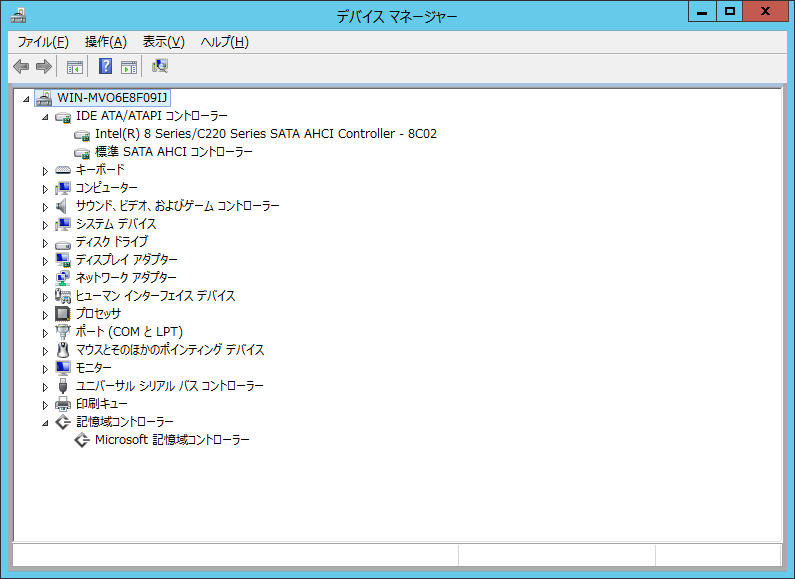Expand the ヒューマン インターフェイス デバイス node
The height and width of the screenshot is (579, 795).
[x=45, y=297]
